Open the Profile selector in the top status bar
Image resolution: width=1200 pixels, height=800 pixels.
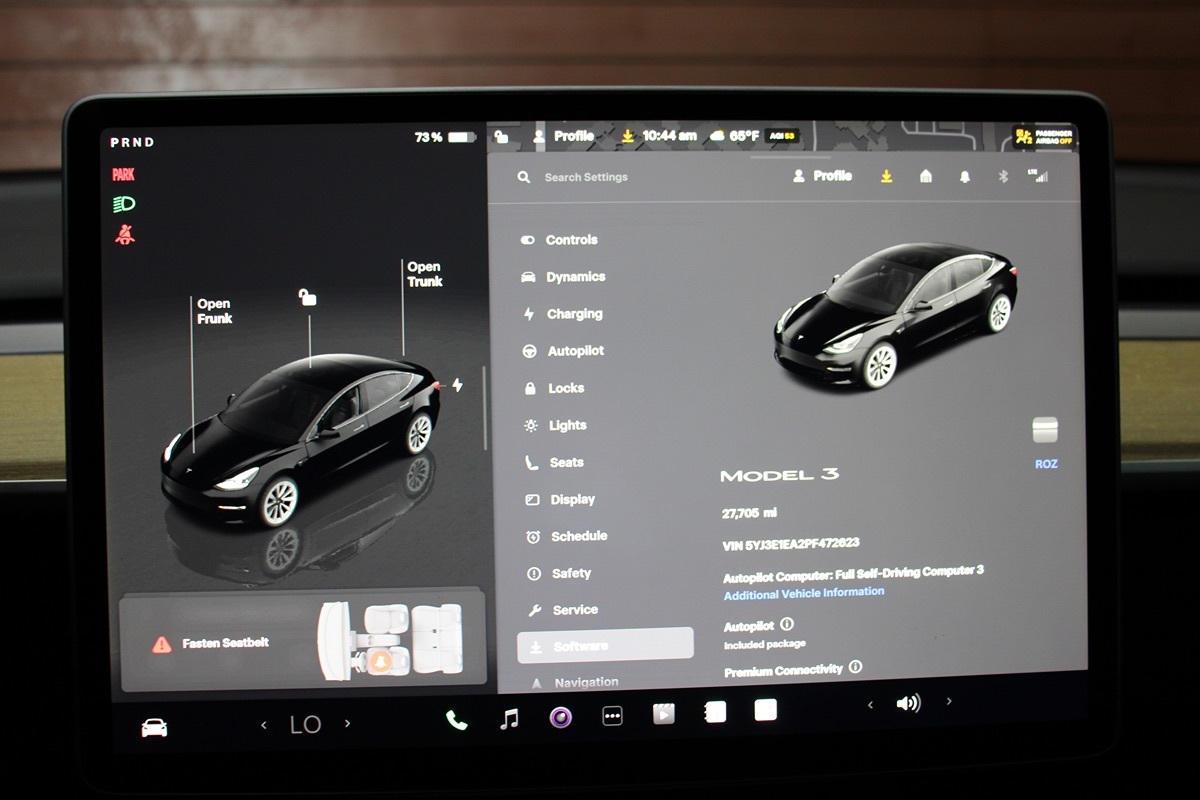click(564, 136)
